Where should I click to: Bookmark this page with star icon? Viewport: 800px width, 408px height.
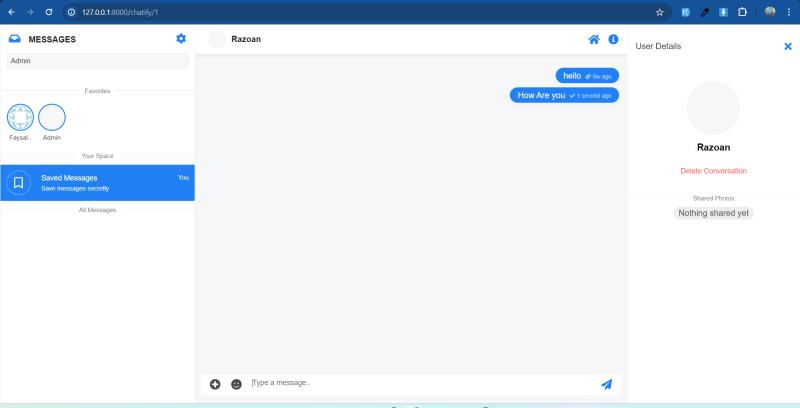coord(659,12)
